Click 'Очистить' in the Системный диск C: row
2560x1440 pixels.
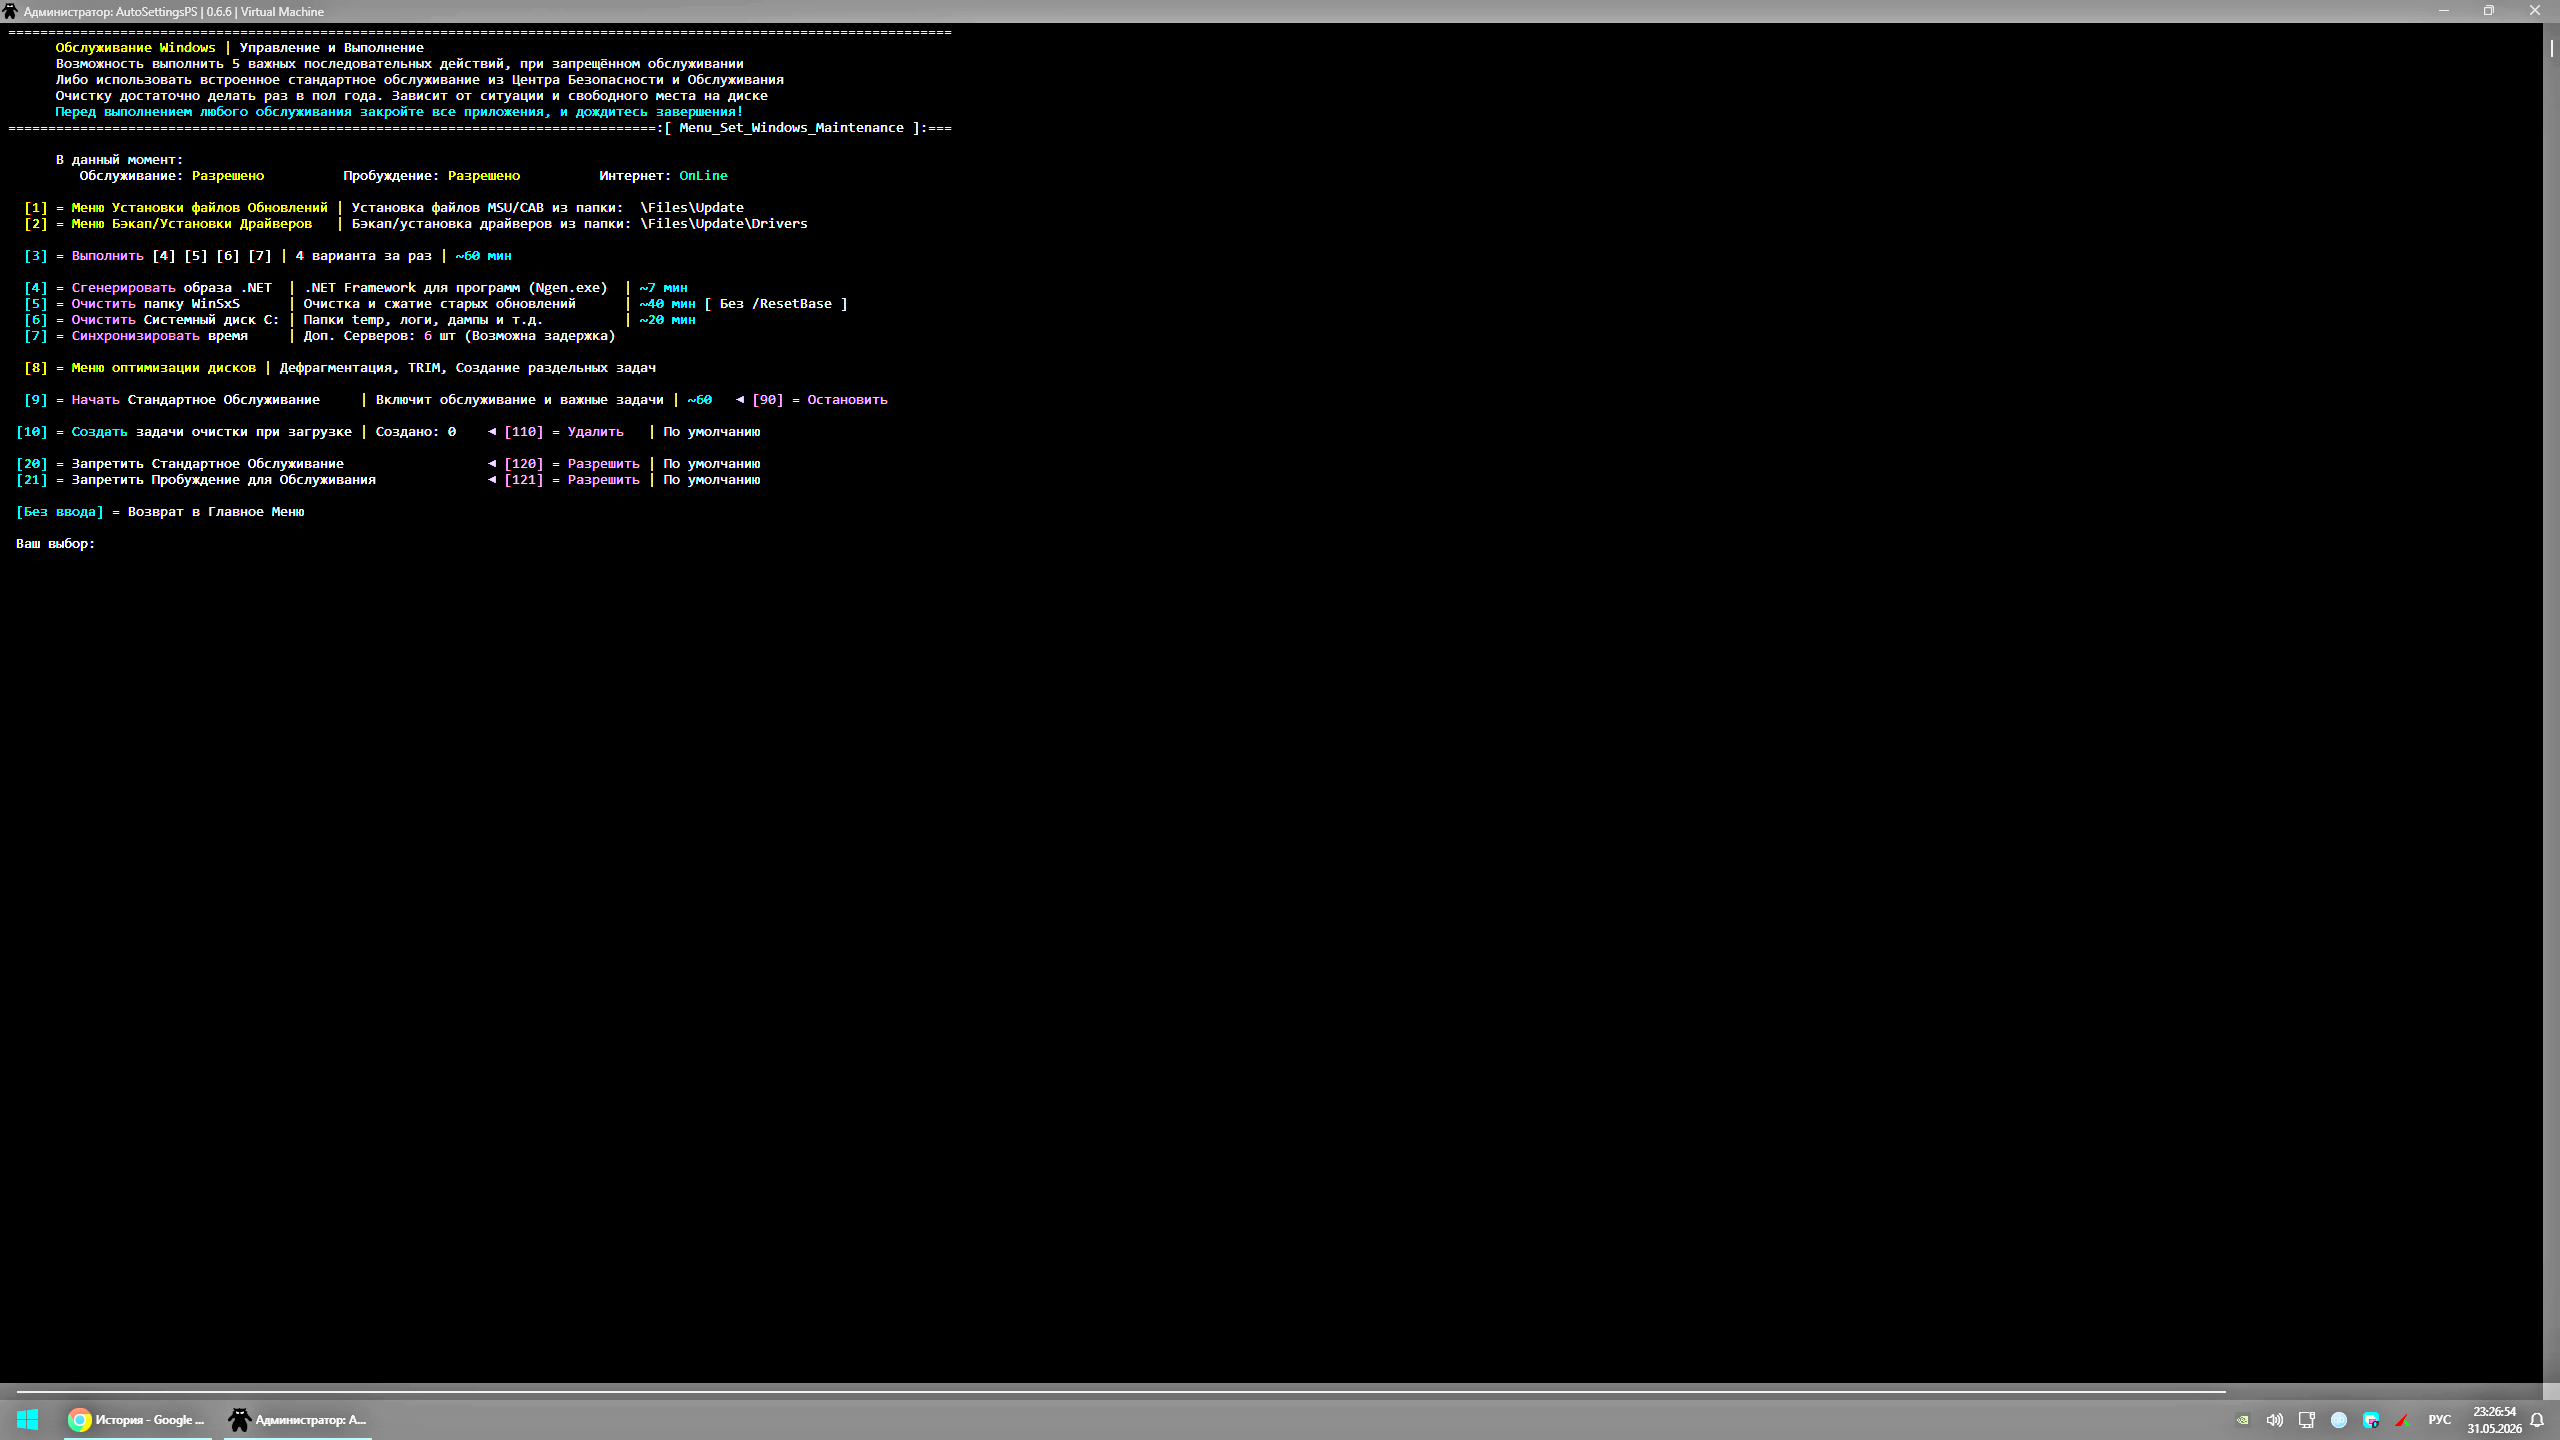(x=103, y=319)
